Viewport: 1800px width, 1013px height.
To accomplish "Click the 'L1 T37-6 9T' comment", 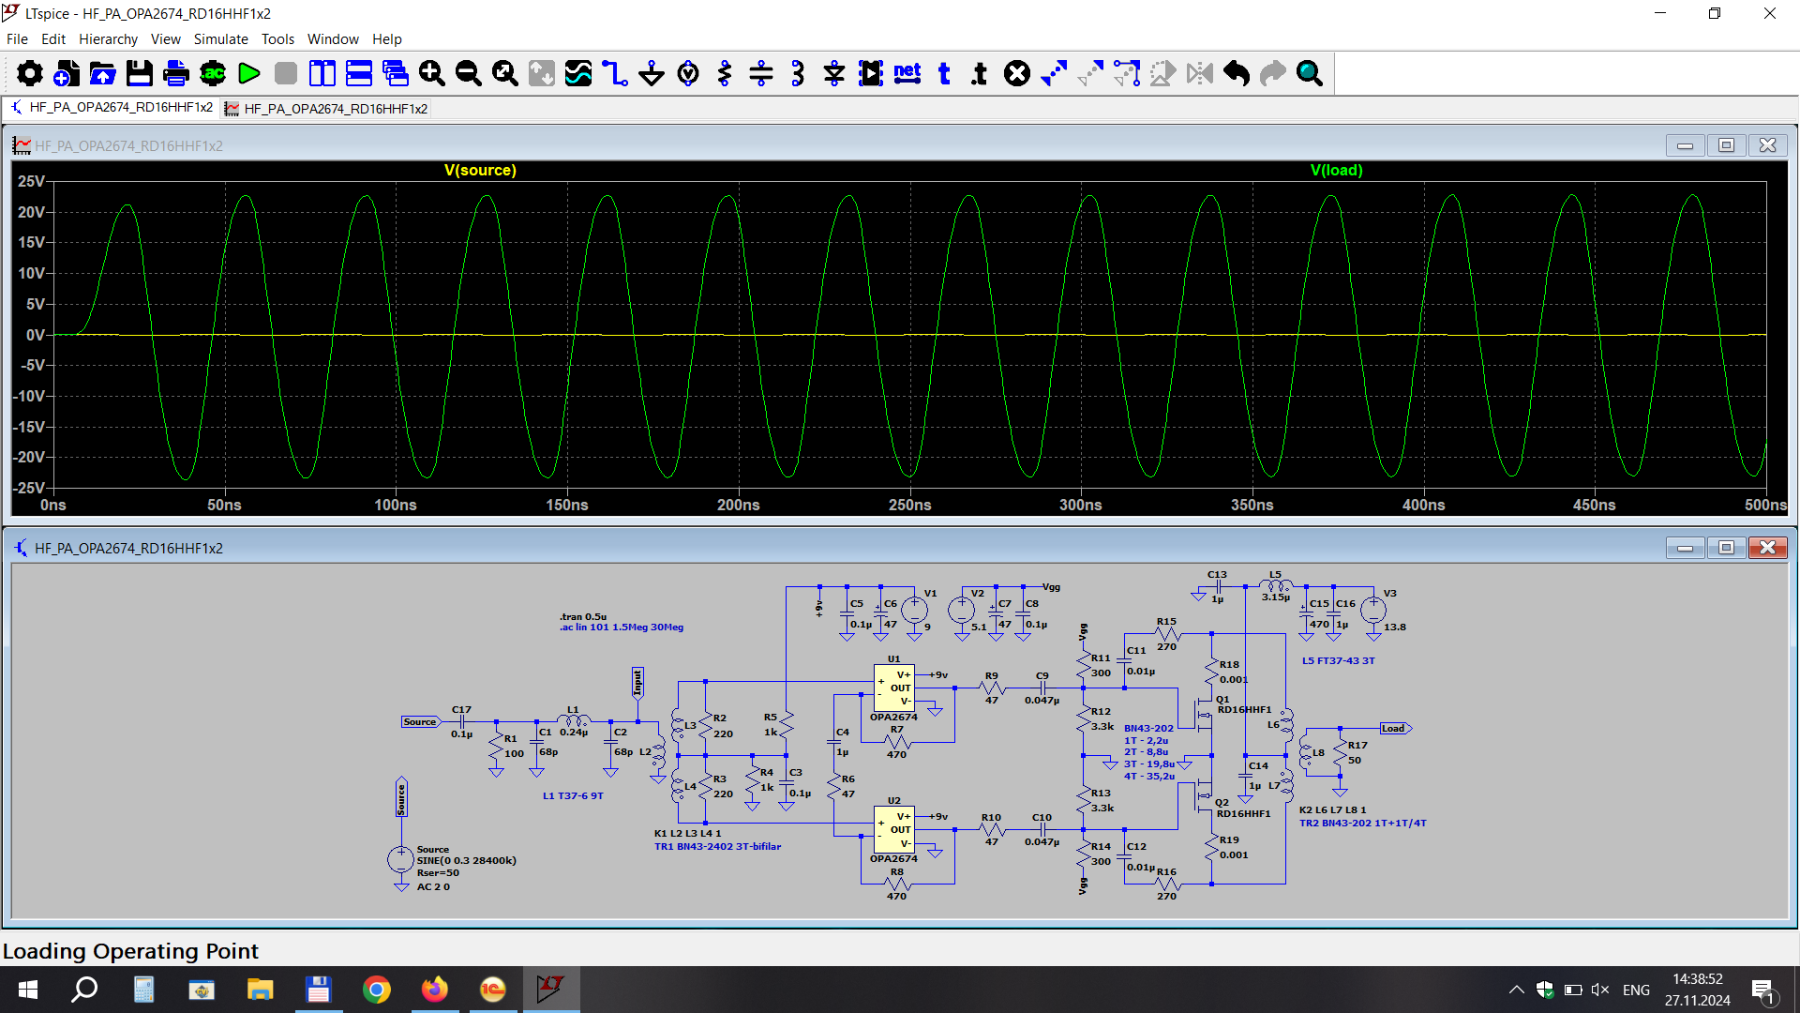I will coord(573,796).
